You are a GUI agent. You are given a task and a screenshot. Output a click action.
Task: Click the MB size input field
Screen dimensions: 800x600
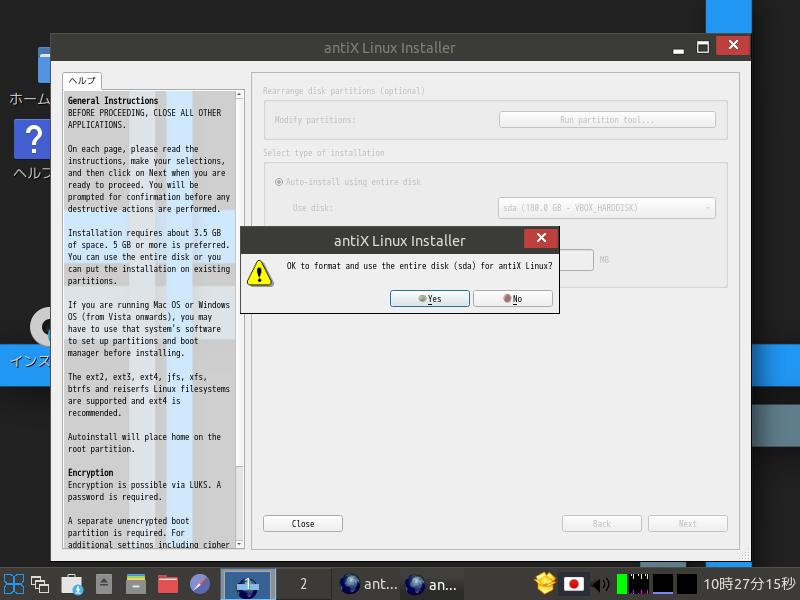[577, 260]
